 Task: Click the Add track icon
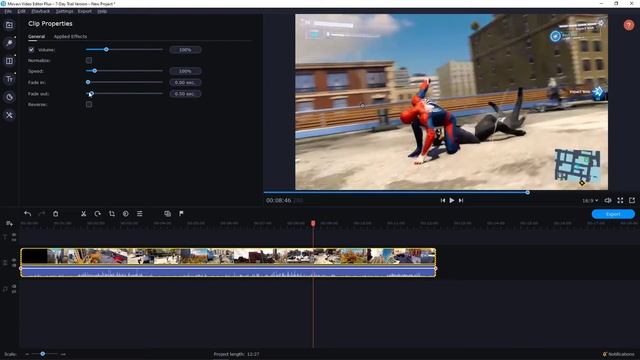coord(9,223)
